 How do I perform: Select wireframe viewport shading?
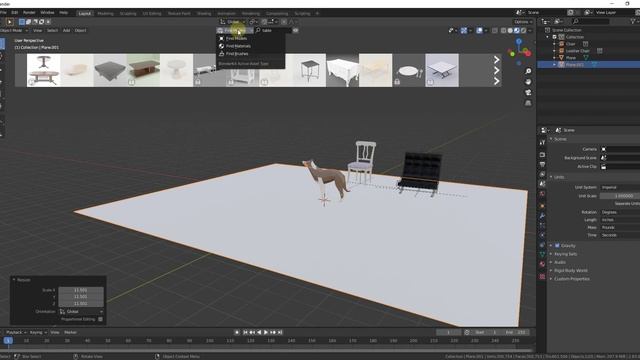coord(504,30)
